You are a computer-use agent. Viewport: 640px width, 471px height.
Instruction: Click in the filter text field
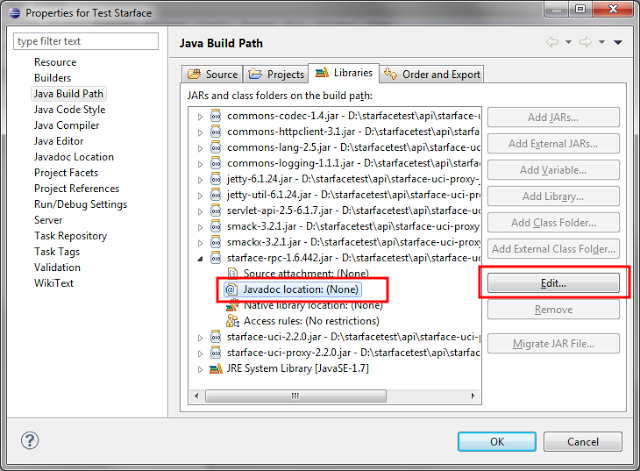click(86, 41)
